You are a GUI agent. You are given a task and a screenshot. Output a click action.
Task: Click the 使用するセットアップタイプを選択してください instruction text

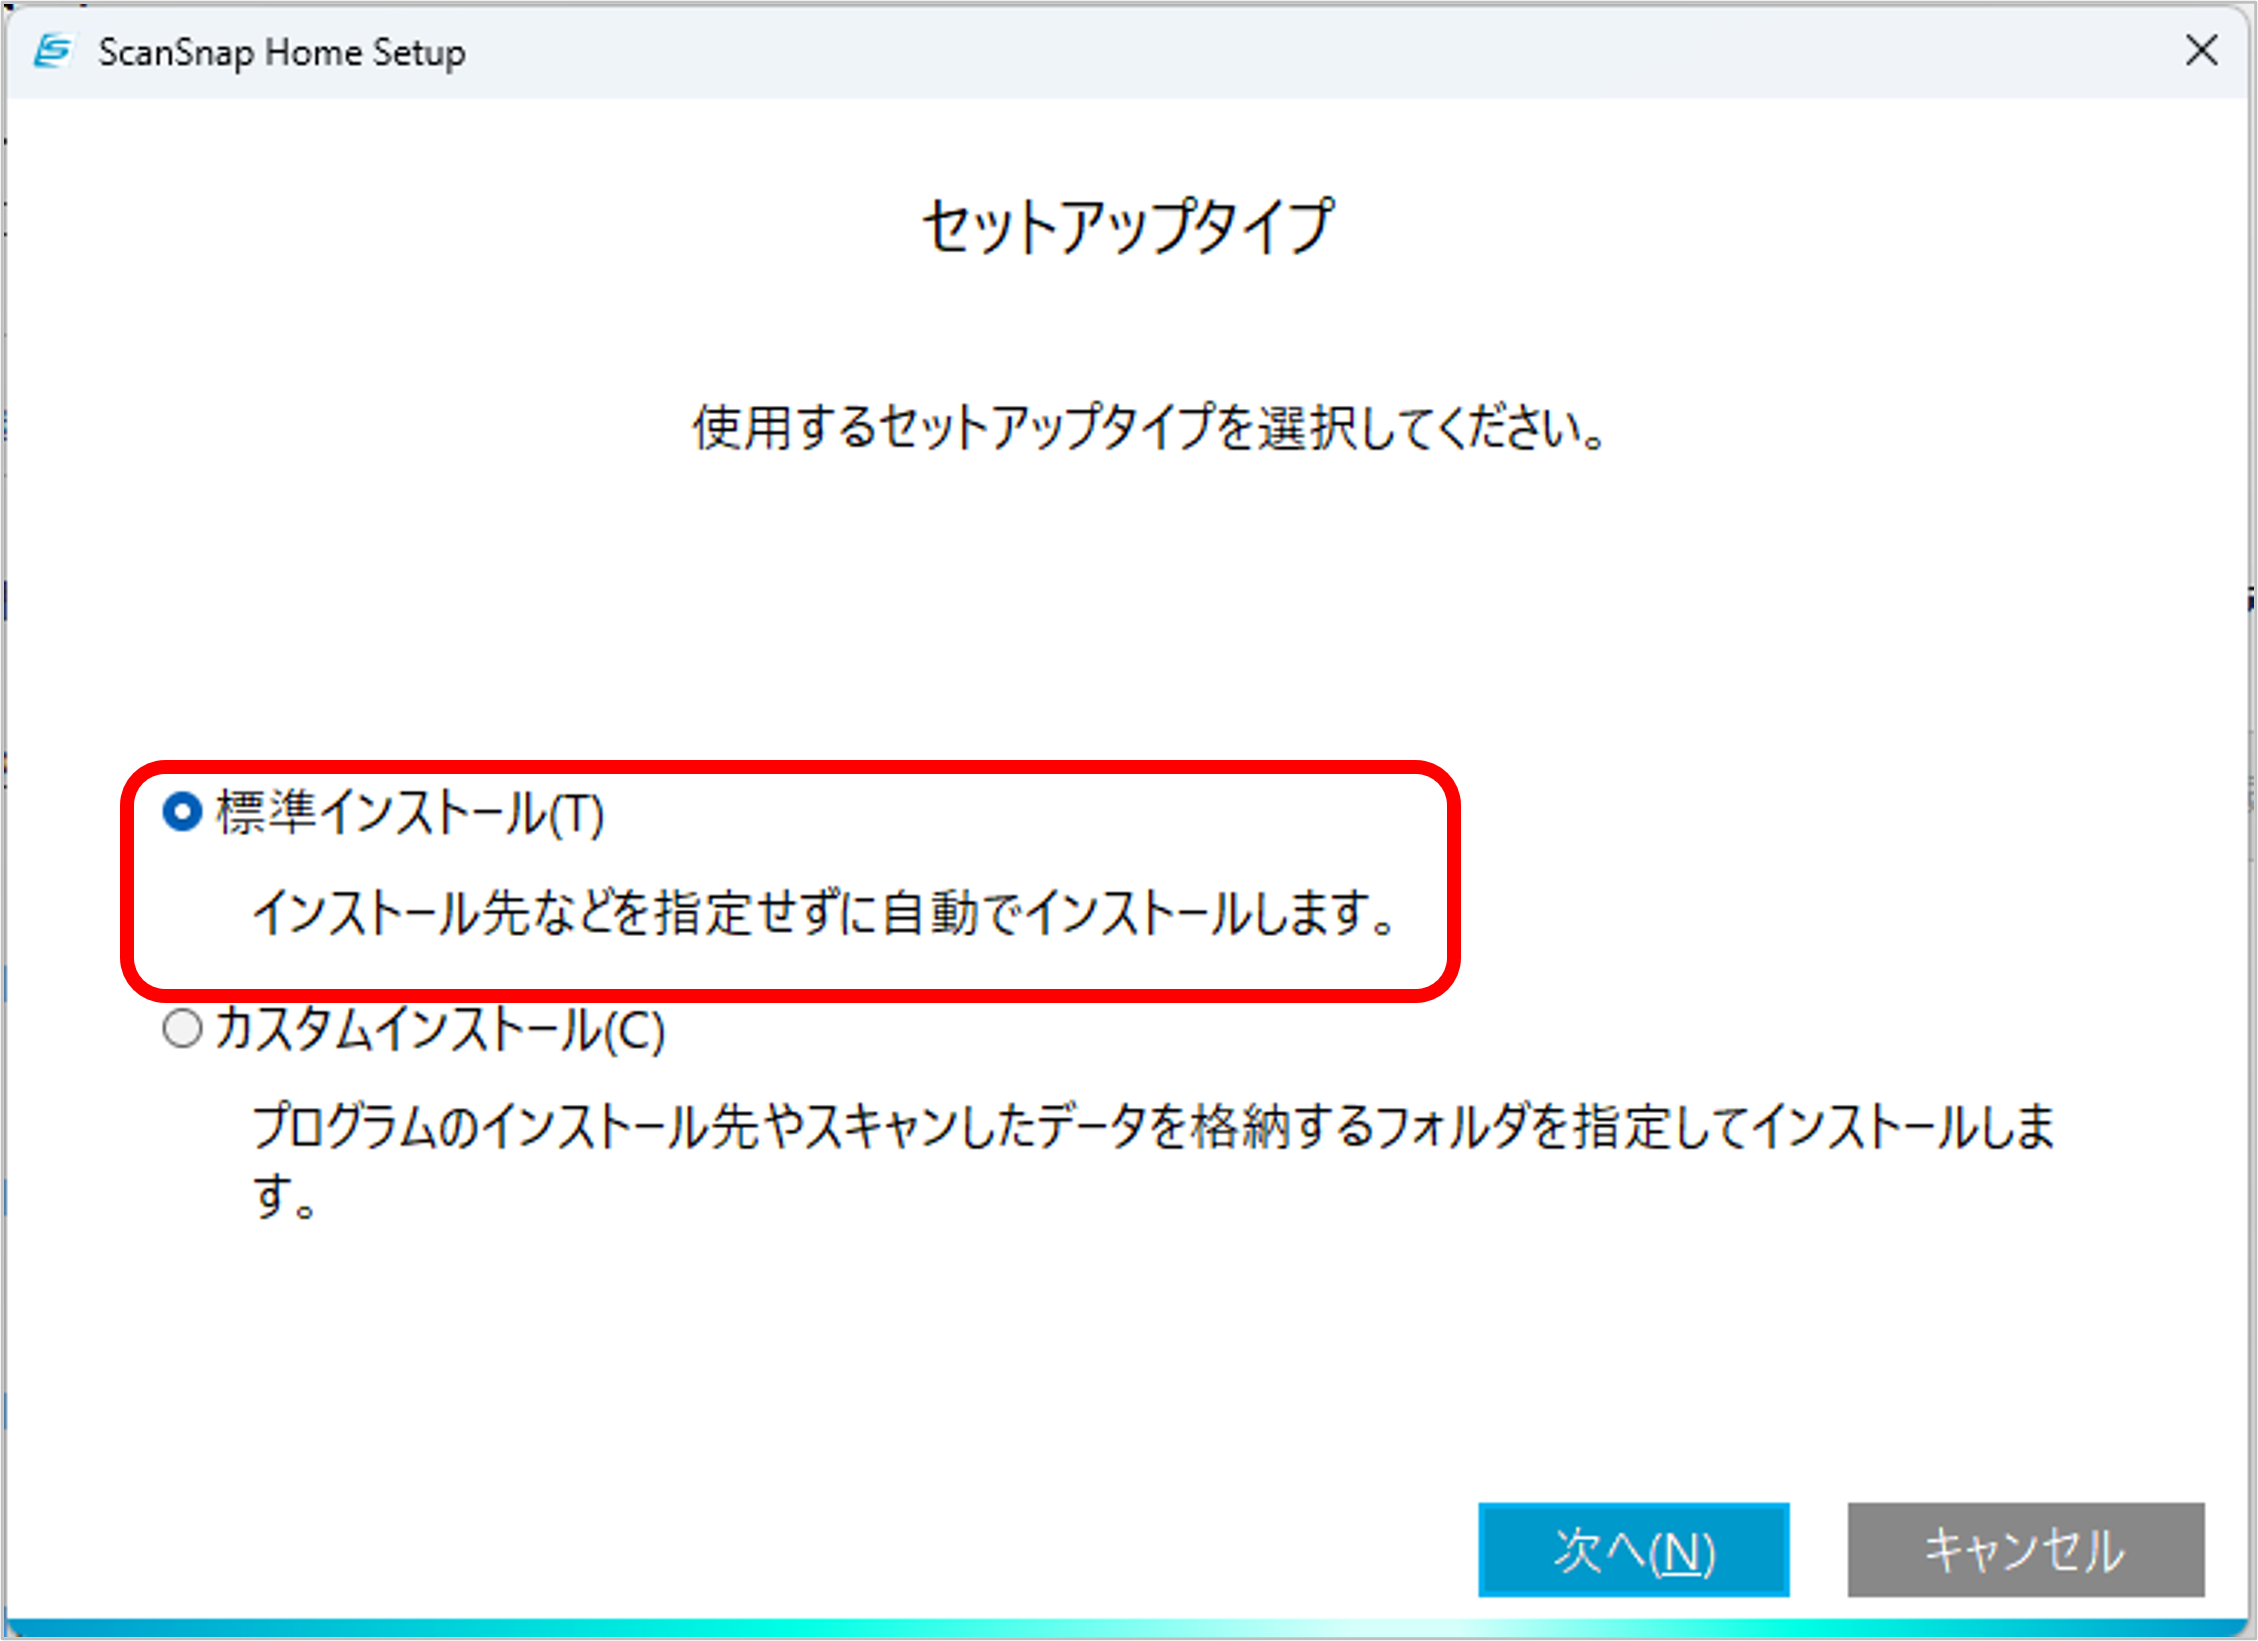coord(1150,428)
